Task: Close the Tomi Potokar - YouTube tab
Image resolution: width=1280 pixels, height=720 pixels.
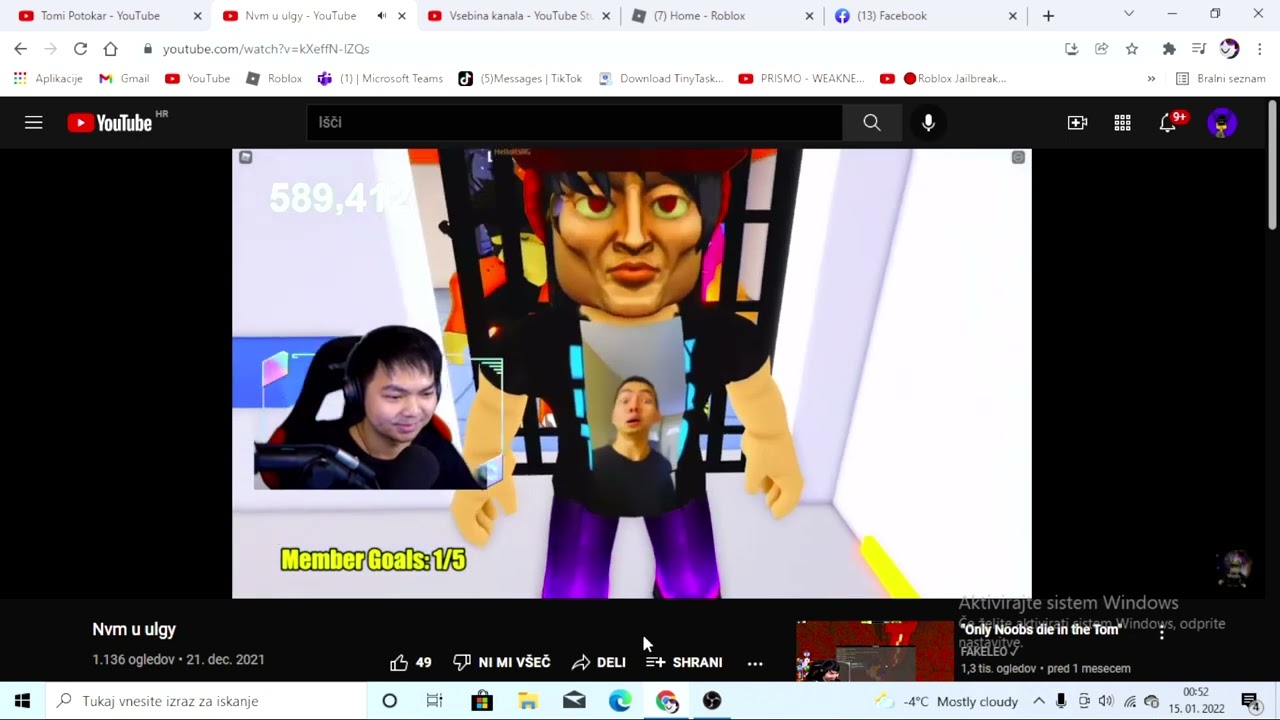Action: tap(197, 16)
